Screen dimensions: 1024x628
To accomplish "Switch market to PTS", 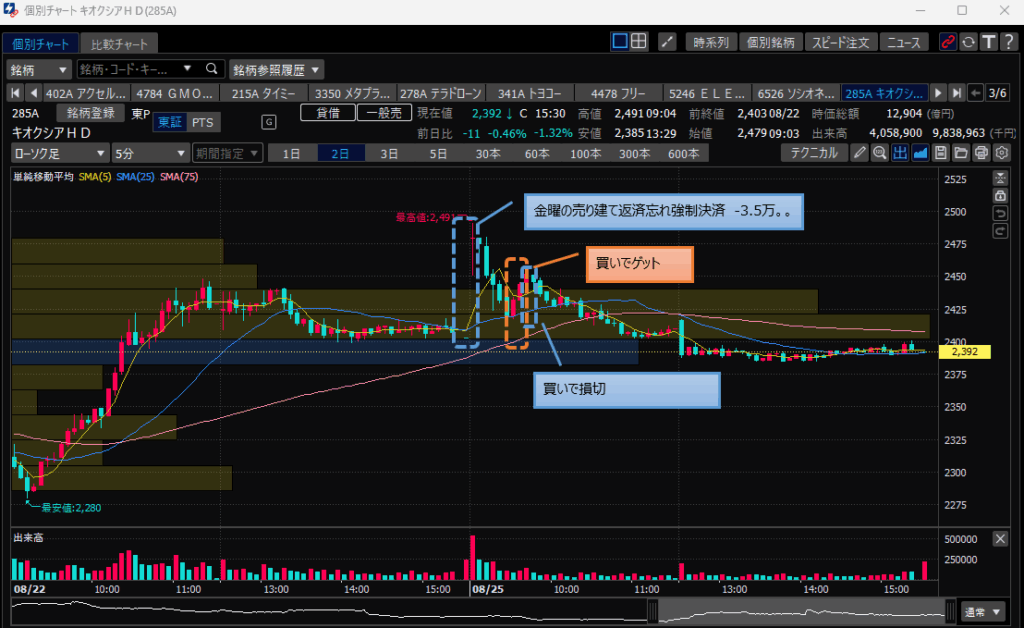I will point(202,122).
